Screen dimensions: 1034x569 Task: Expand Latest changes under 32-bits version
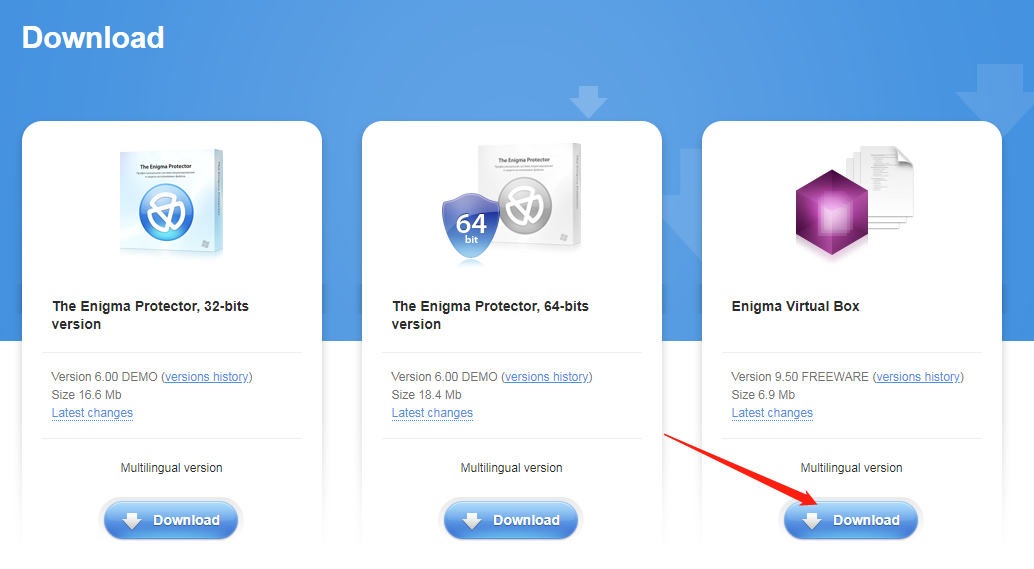(x=92, y=413)
